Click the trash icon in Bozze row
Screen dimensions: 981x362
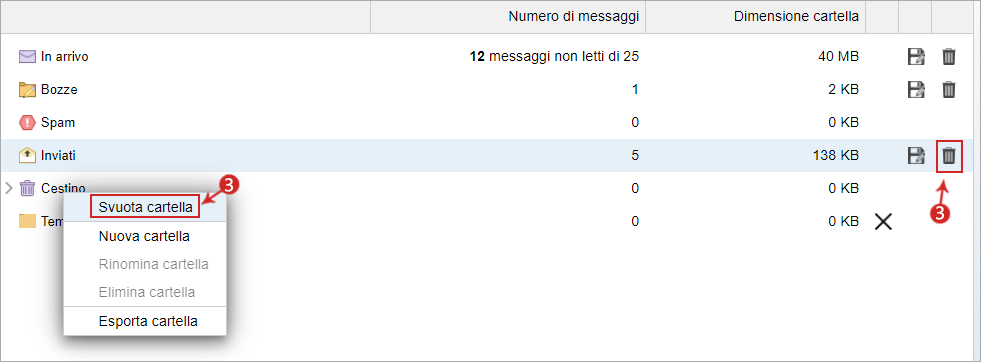(948, 89)
